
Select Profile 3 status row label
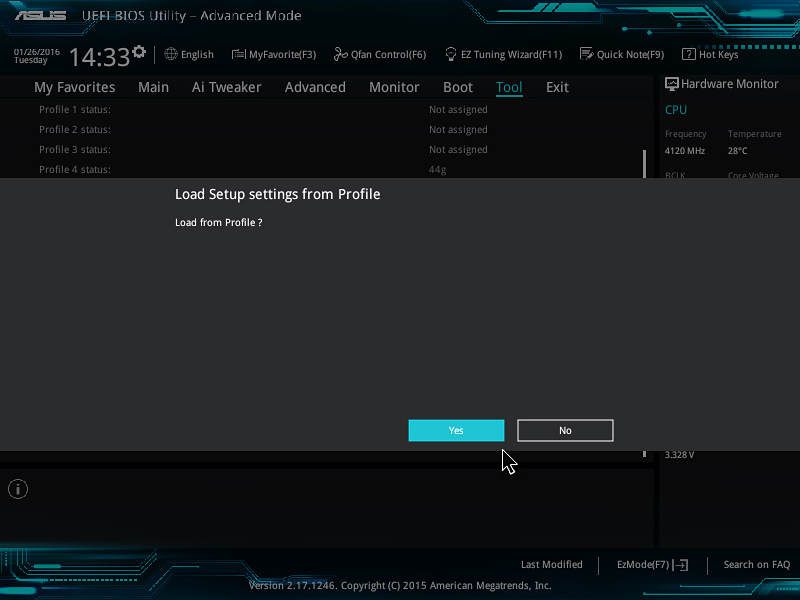click(74, 149)
